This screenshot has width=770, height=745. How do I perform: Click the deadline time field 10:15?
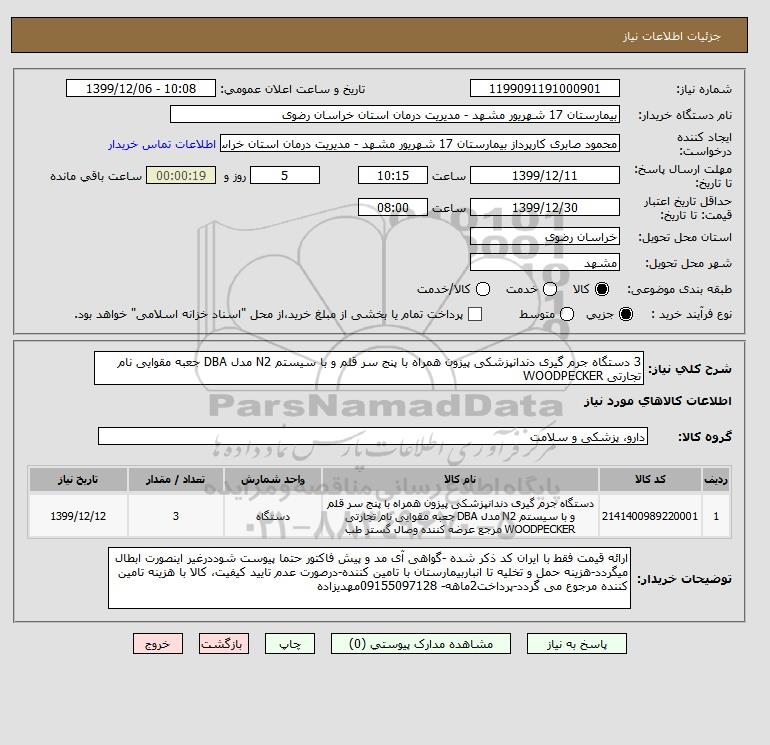coord(393,175)
